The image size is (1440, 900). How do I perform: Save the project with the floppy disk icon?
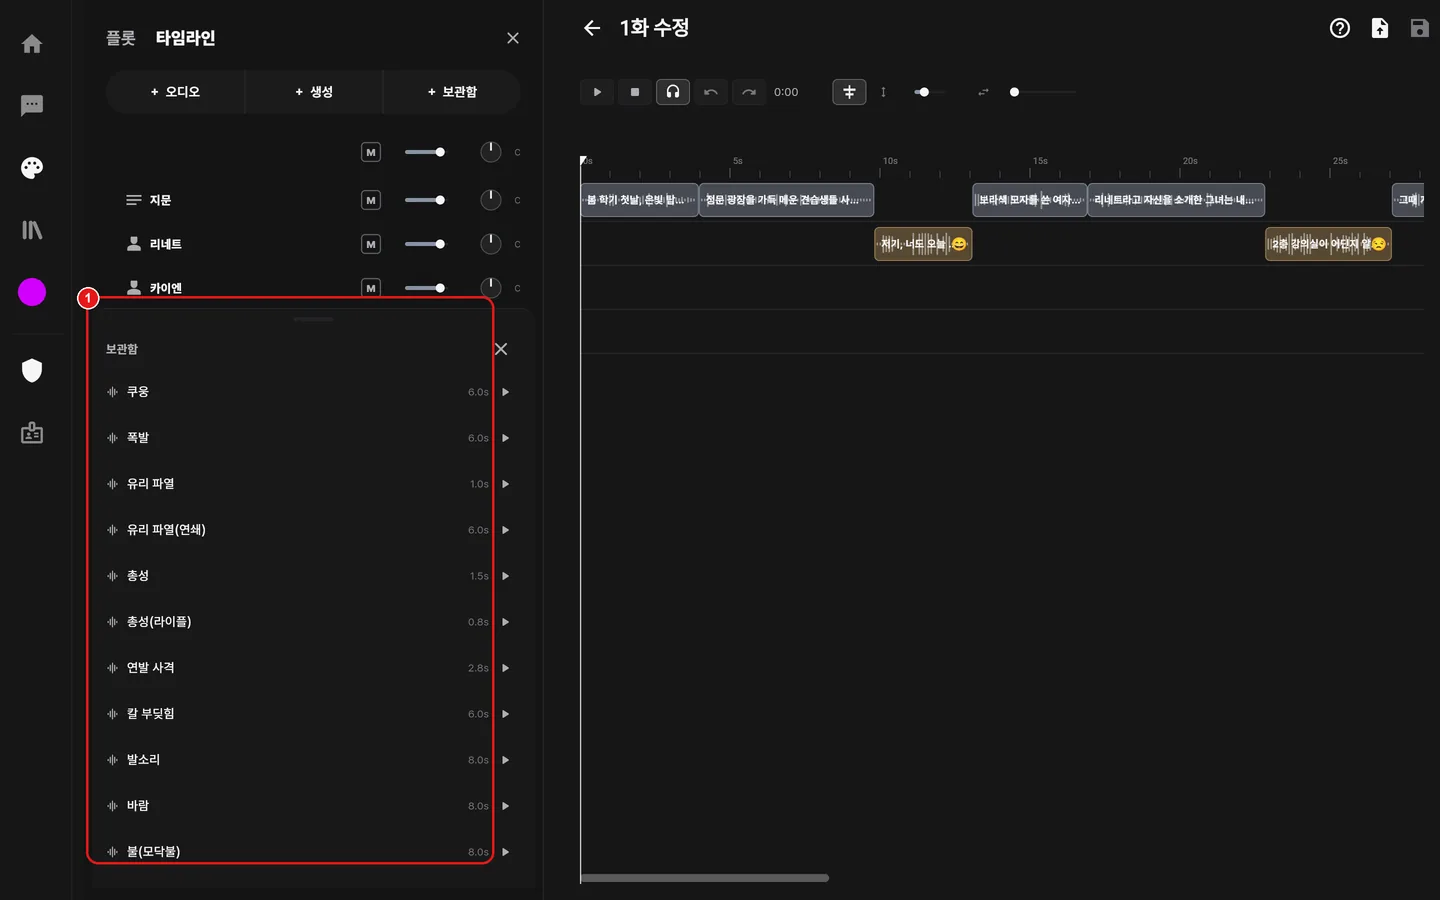pyautogui.click(x=1420, y=28)
